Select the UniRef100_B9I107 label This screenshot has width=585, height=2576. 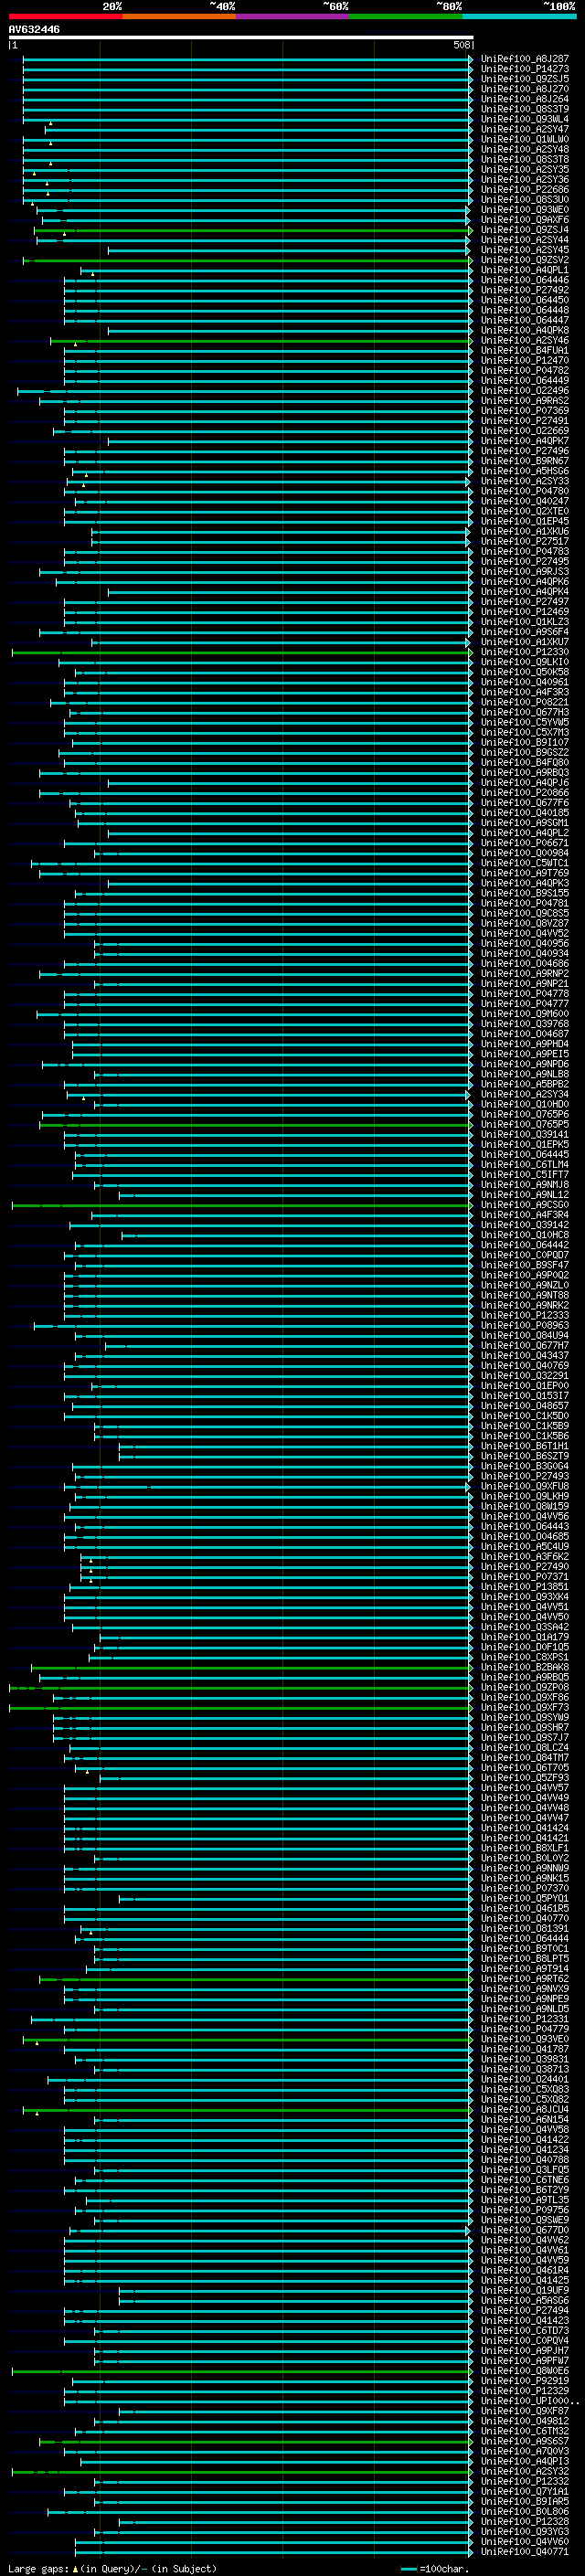pos(524,742)
